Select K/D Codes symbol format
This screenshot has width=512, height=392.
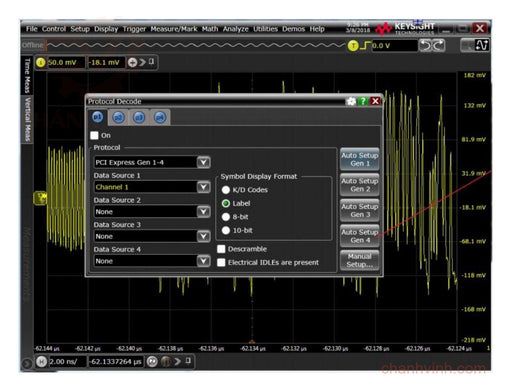pyautogui.click(x=226, y=190)
